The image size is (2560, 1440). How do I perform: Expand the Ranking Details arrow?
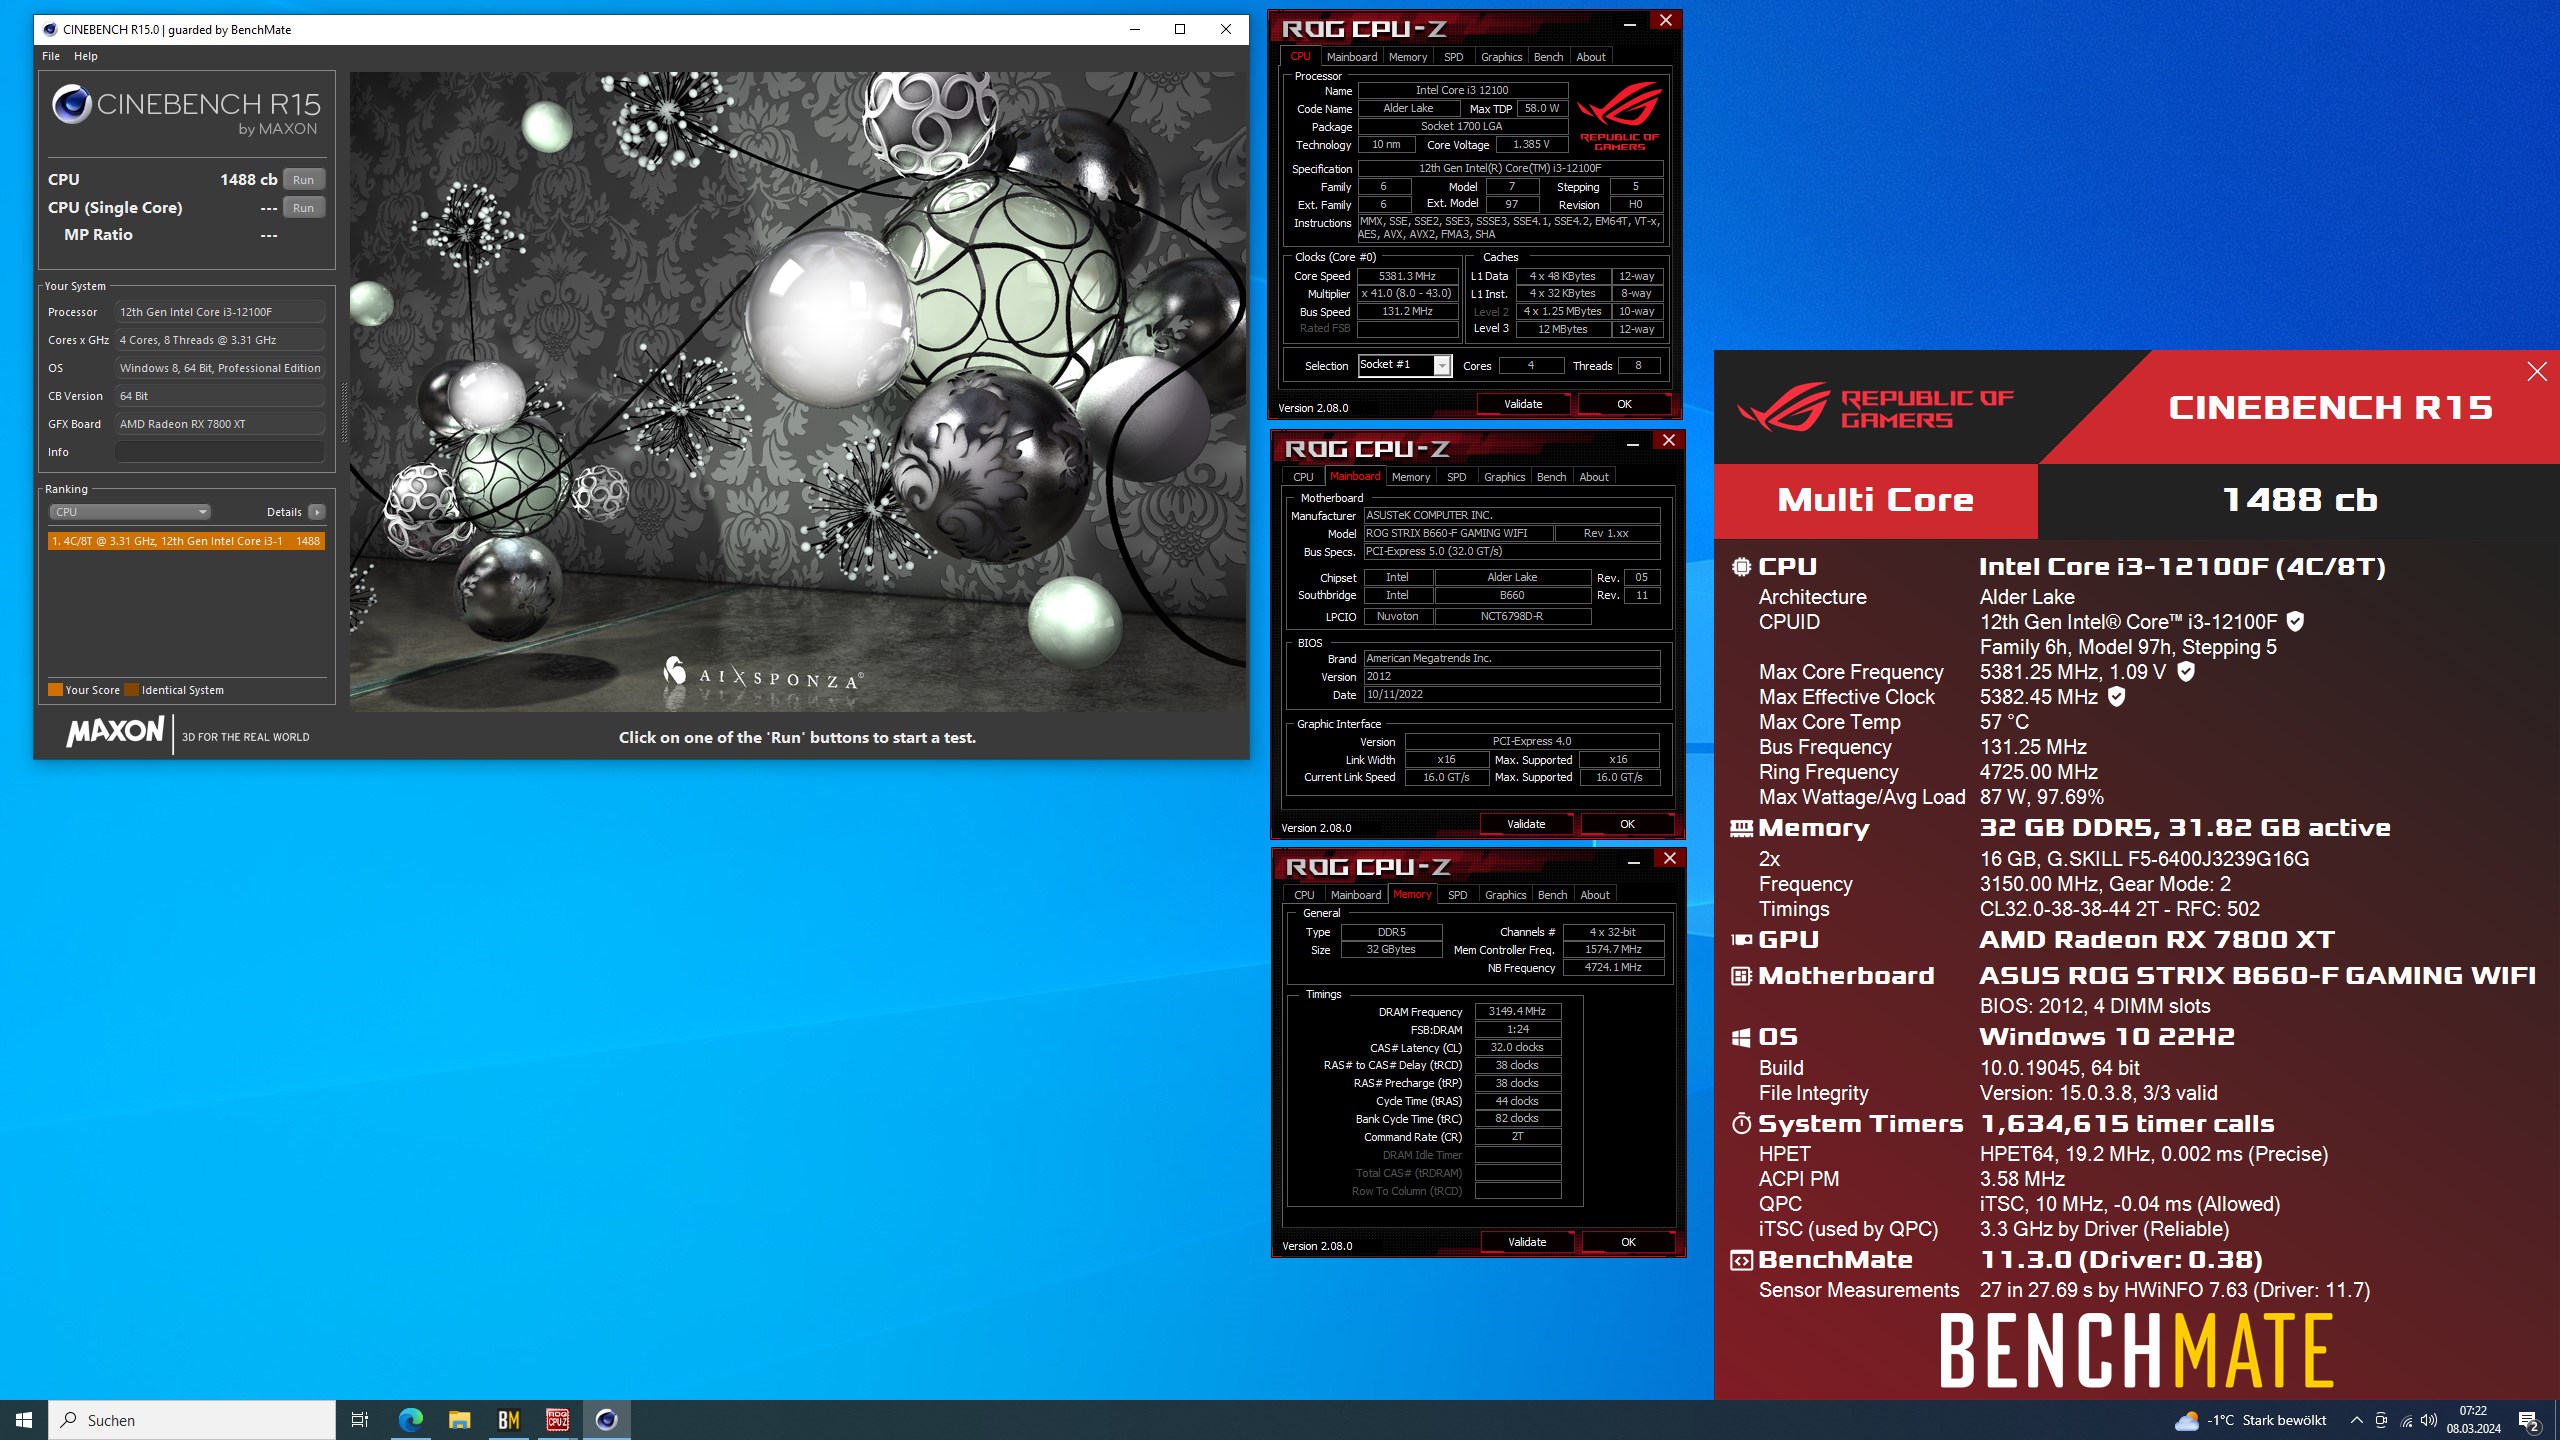(317, 512)
